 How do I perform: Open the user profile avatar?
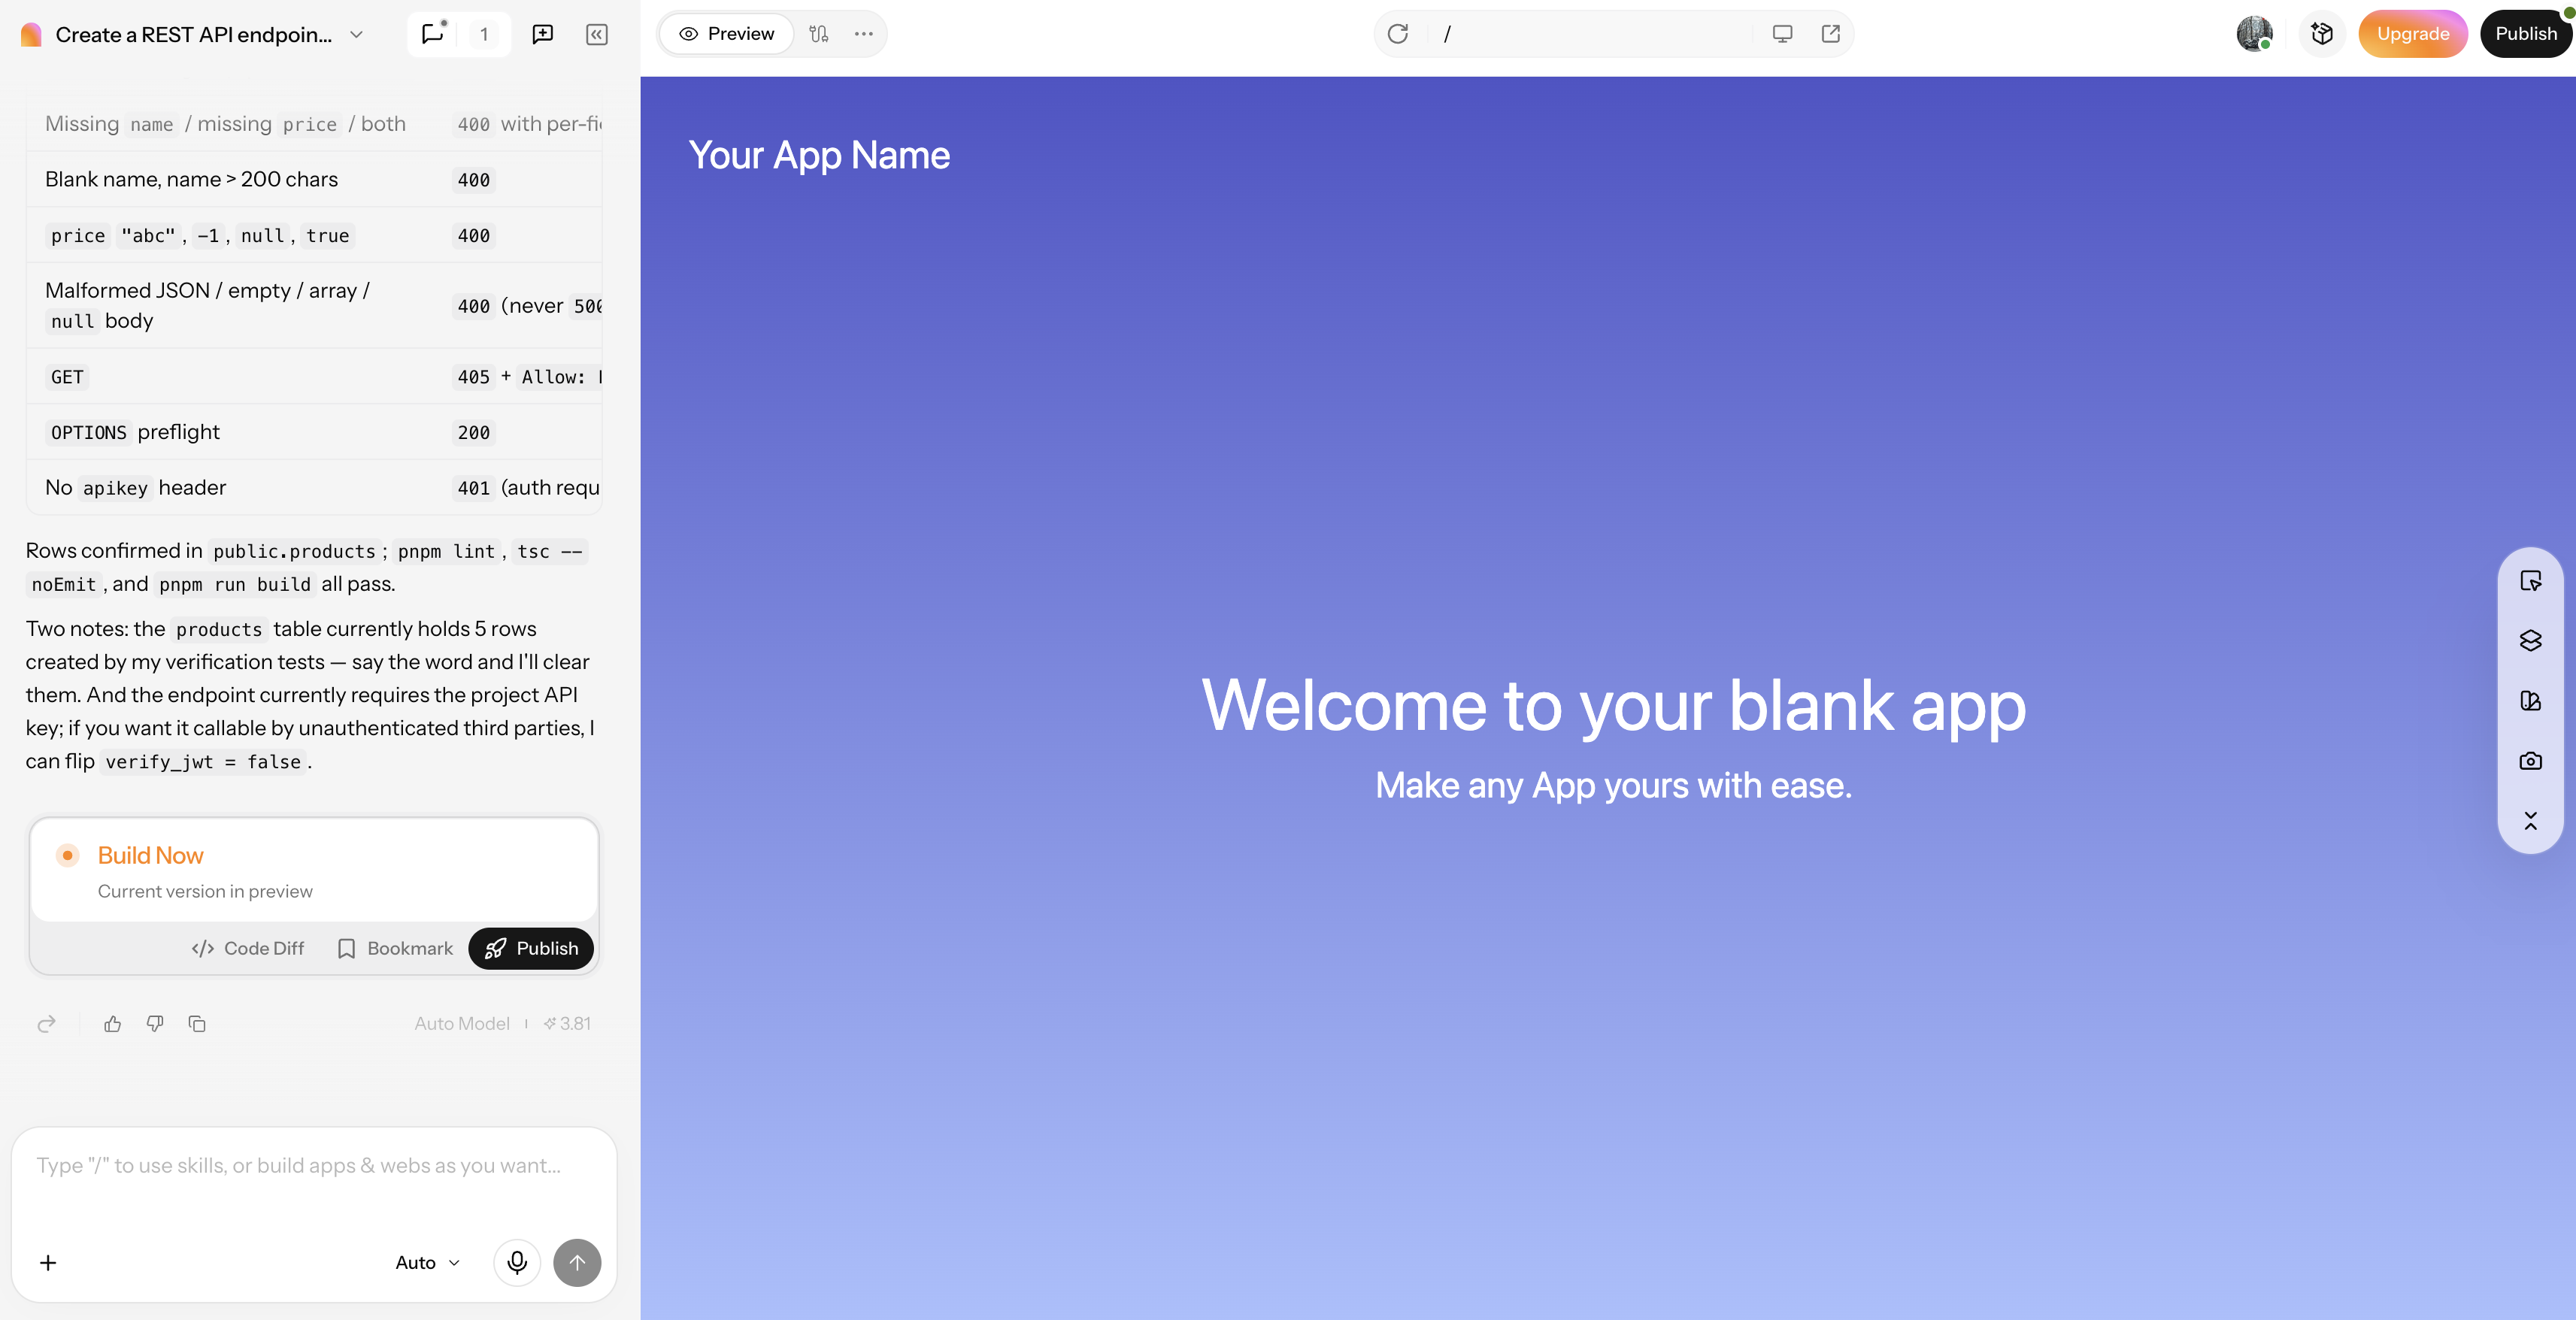[2255, 34]
